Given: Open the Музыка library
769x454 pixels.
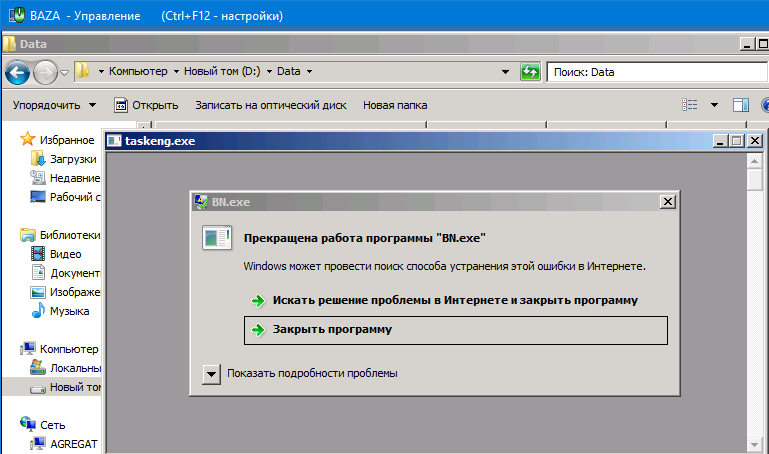Looking at the screenshot, I should click(x=69, y=311).
